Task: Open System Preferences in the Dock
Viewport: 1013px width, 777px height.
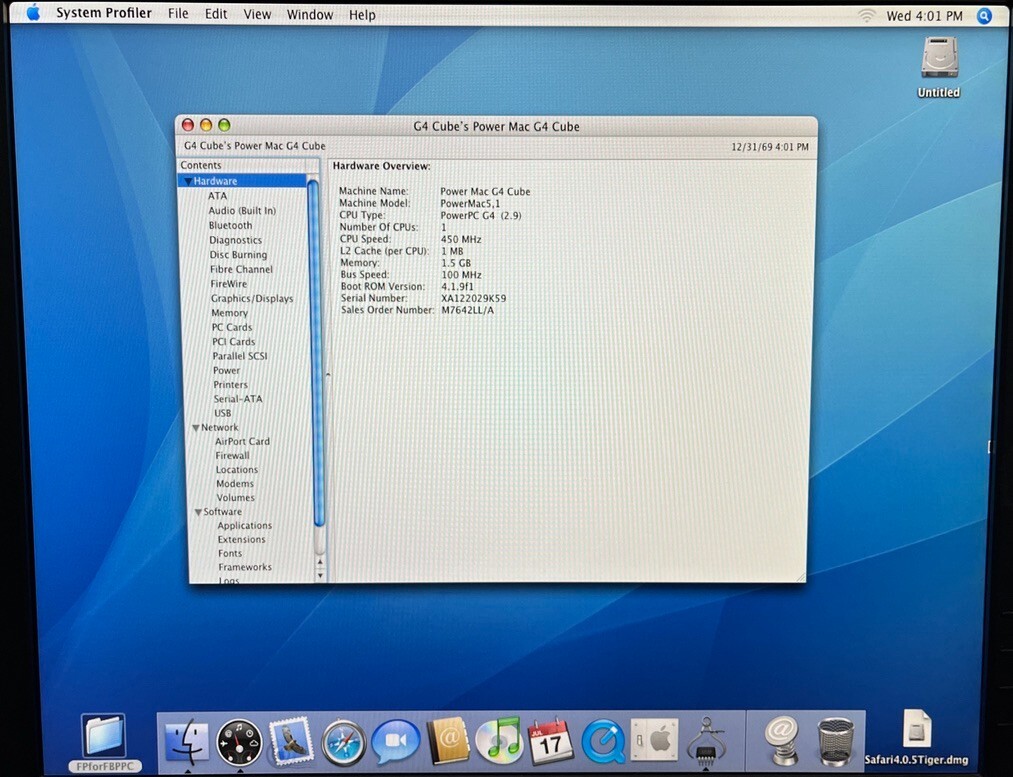Action: (654, 740)
